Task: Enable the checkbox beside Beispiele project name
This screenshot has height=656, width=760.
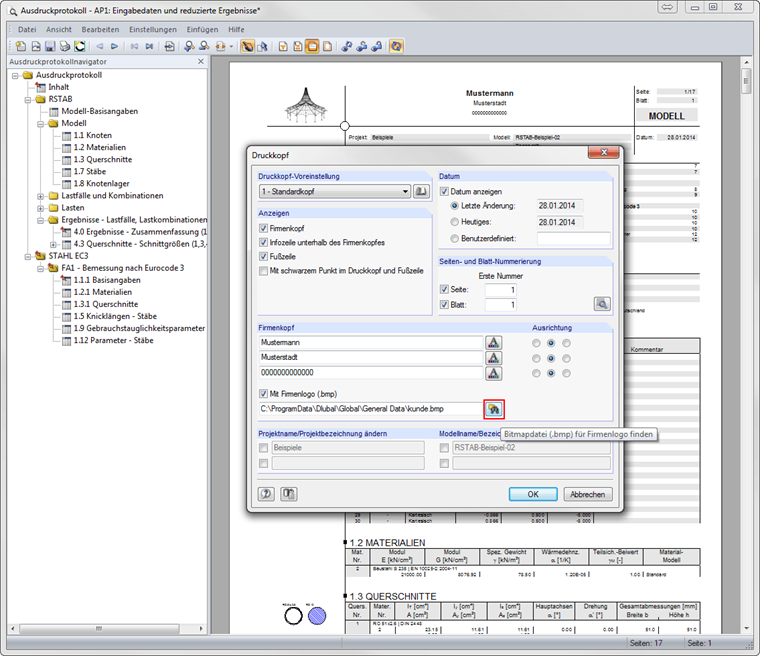Action: [264, 448]
